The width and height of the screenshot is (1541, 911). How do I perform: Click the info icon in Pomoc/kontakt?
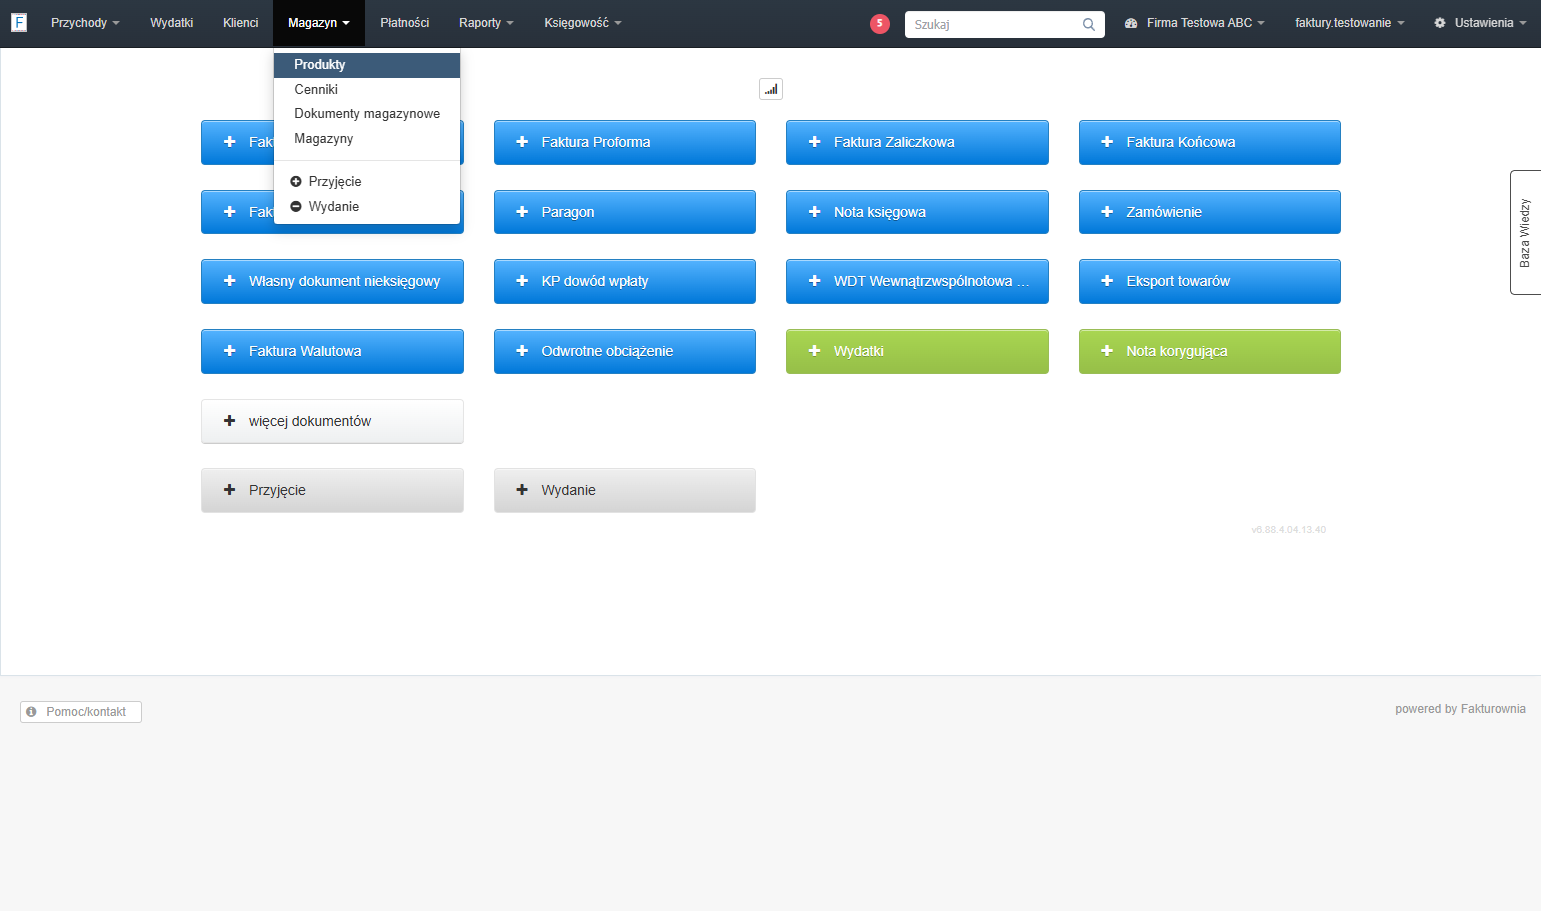pyautogui.click(x=32, y=712)
